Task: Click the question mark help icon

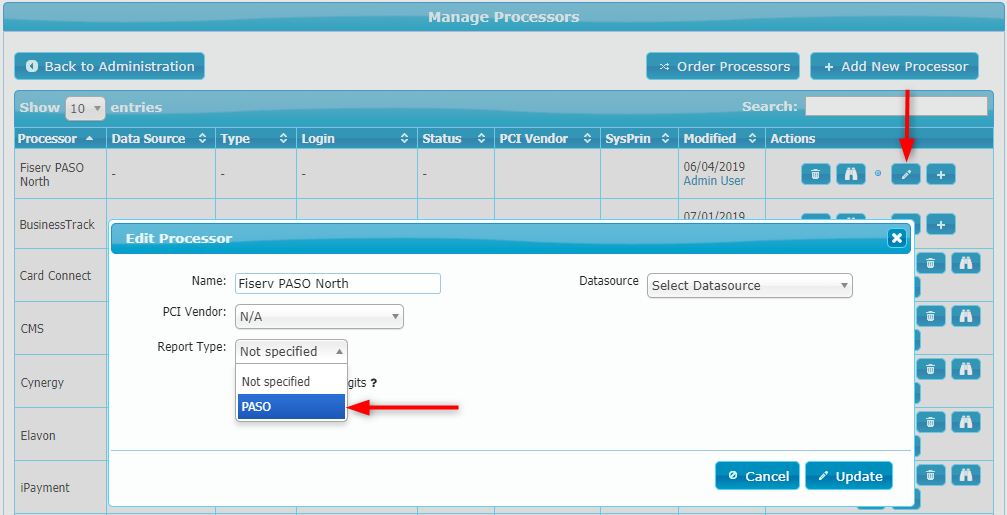Action: pyautogui.click(x=374, y=383)
